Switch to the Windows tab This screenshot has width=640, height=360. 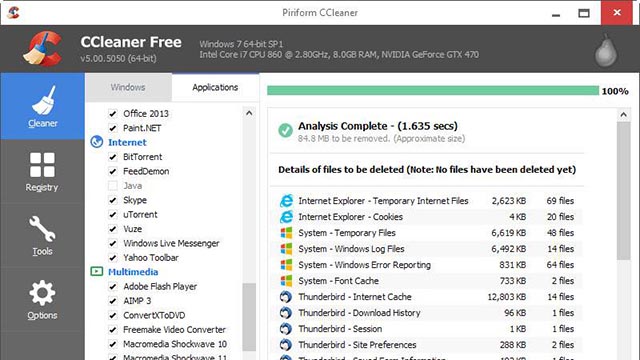point(128,87)
